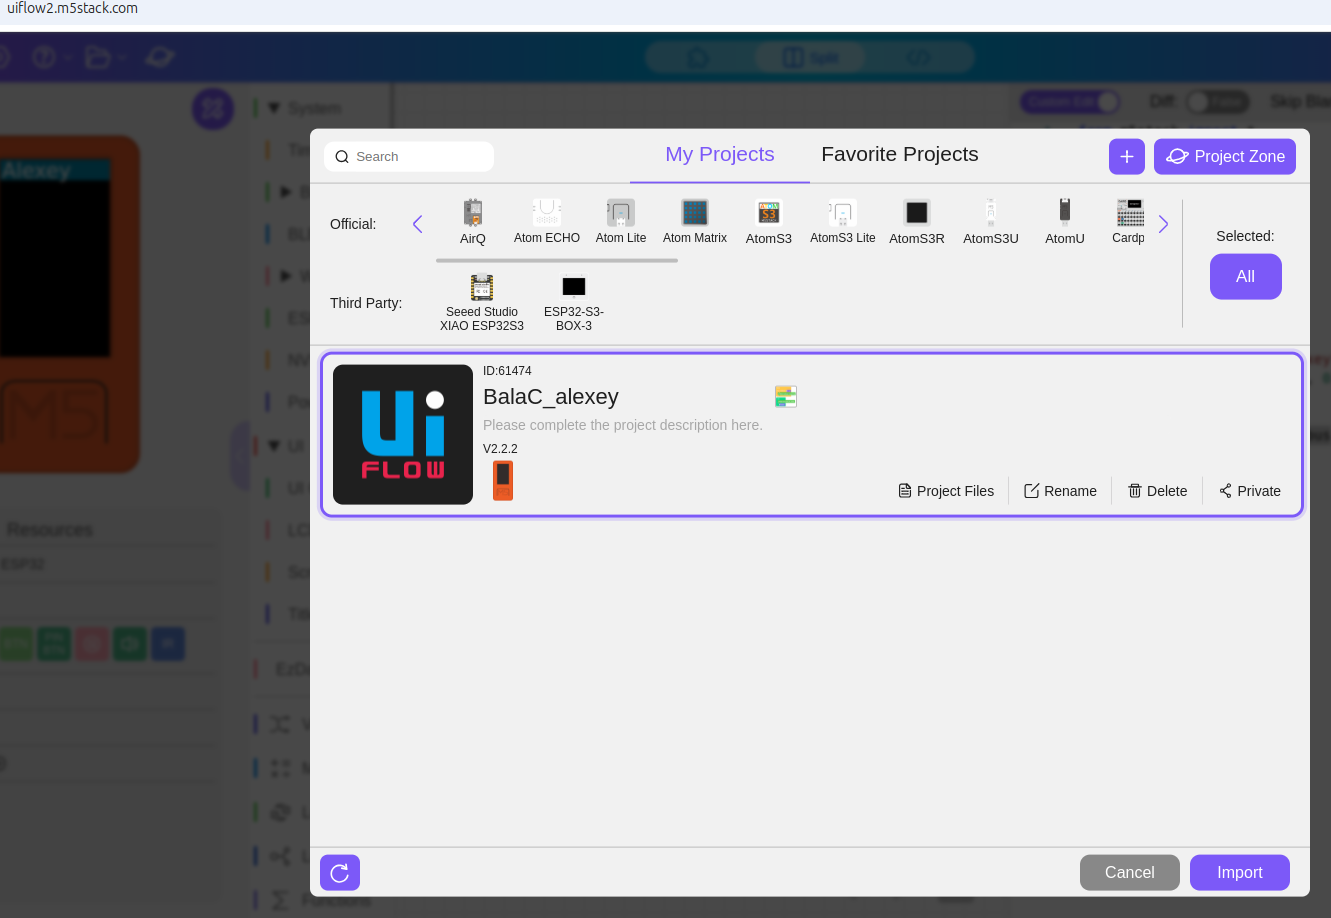Click the V2.2.2 version label
This screenshot has width=1331, height=918.
click(500, 449)
